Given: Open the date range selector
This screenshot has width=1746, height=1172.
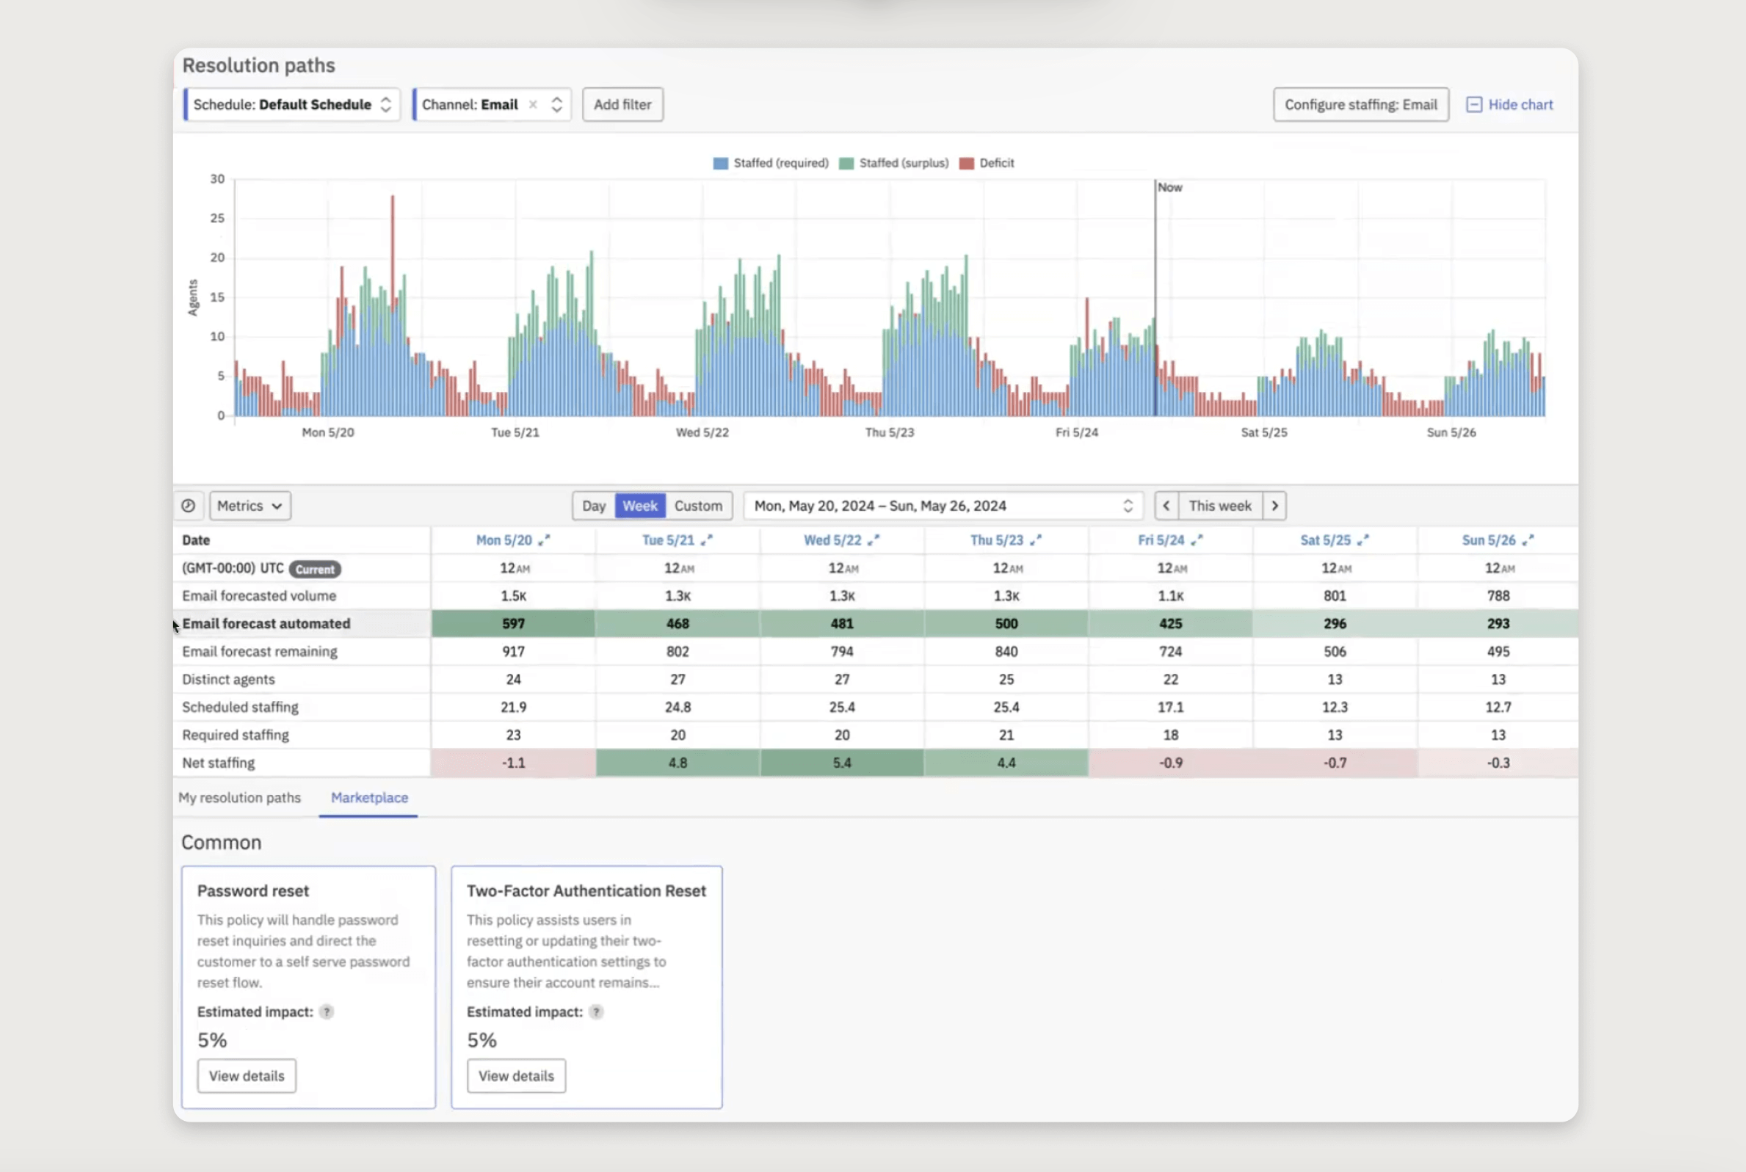Looking at the screenshot, I should (943, 506).
